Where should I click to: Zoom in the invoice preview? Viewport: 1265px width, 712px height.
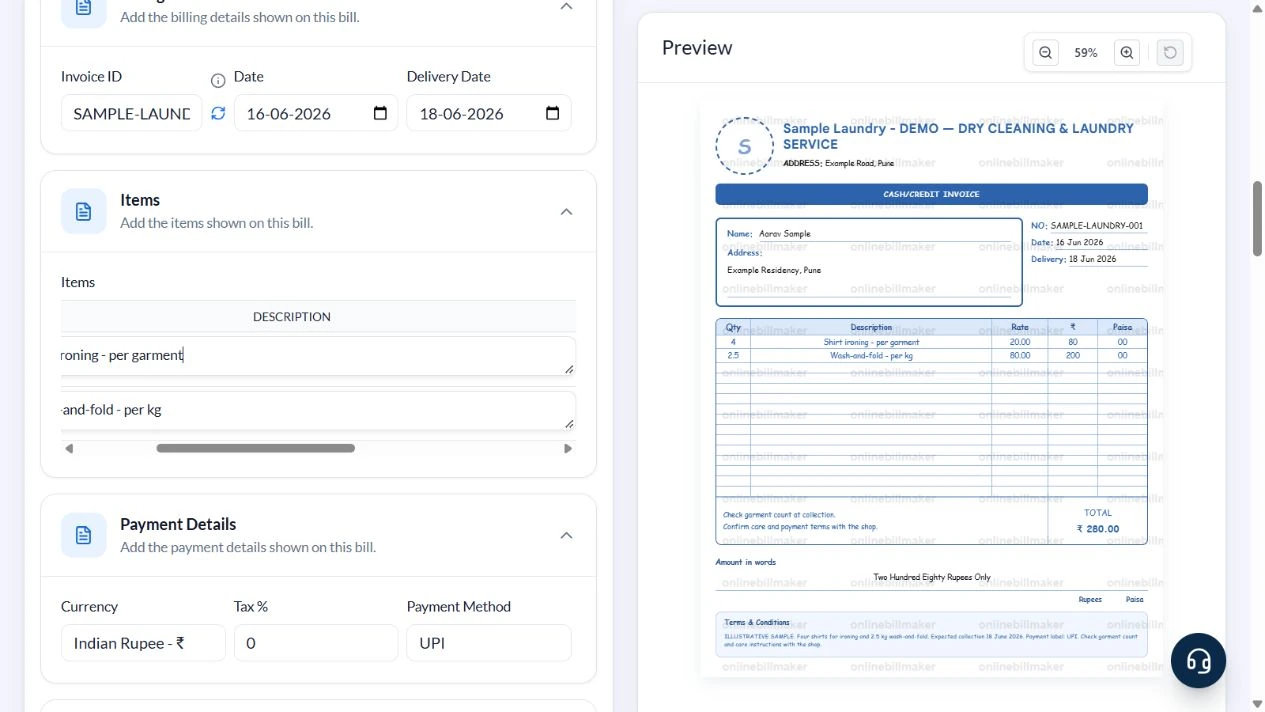[1127, 53]
